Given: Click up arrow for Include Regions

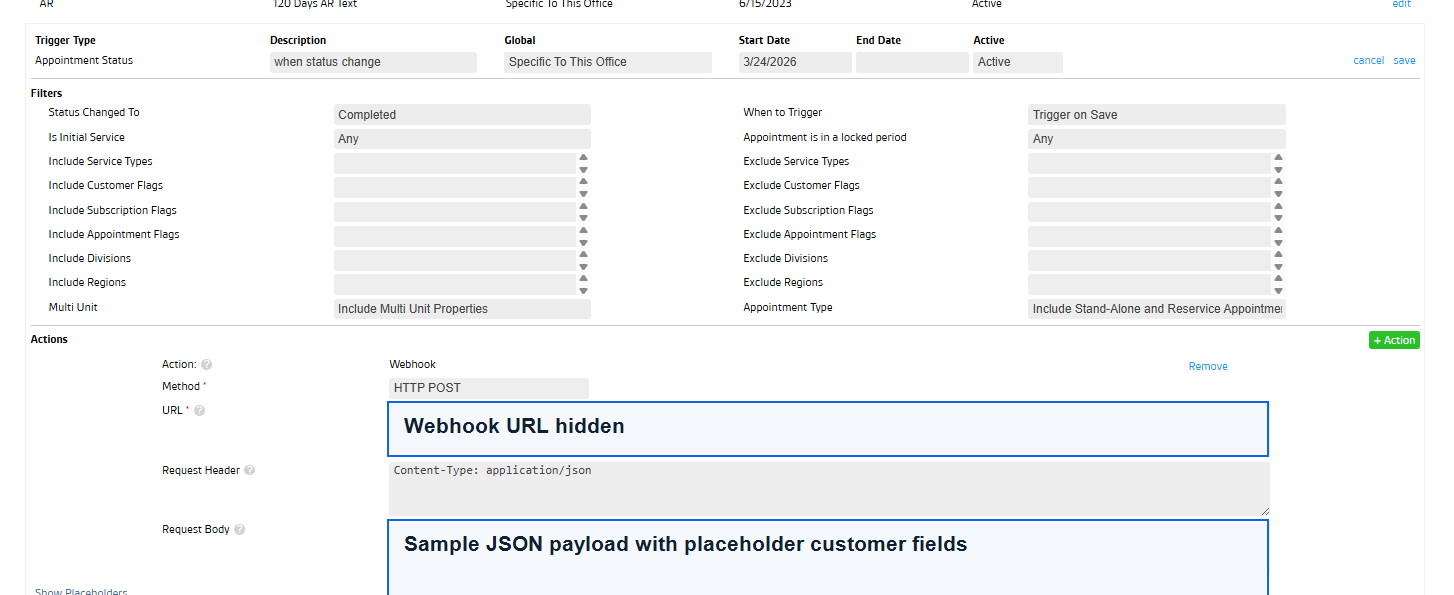Looking at the screenshot, I should 583,279.
